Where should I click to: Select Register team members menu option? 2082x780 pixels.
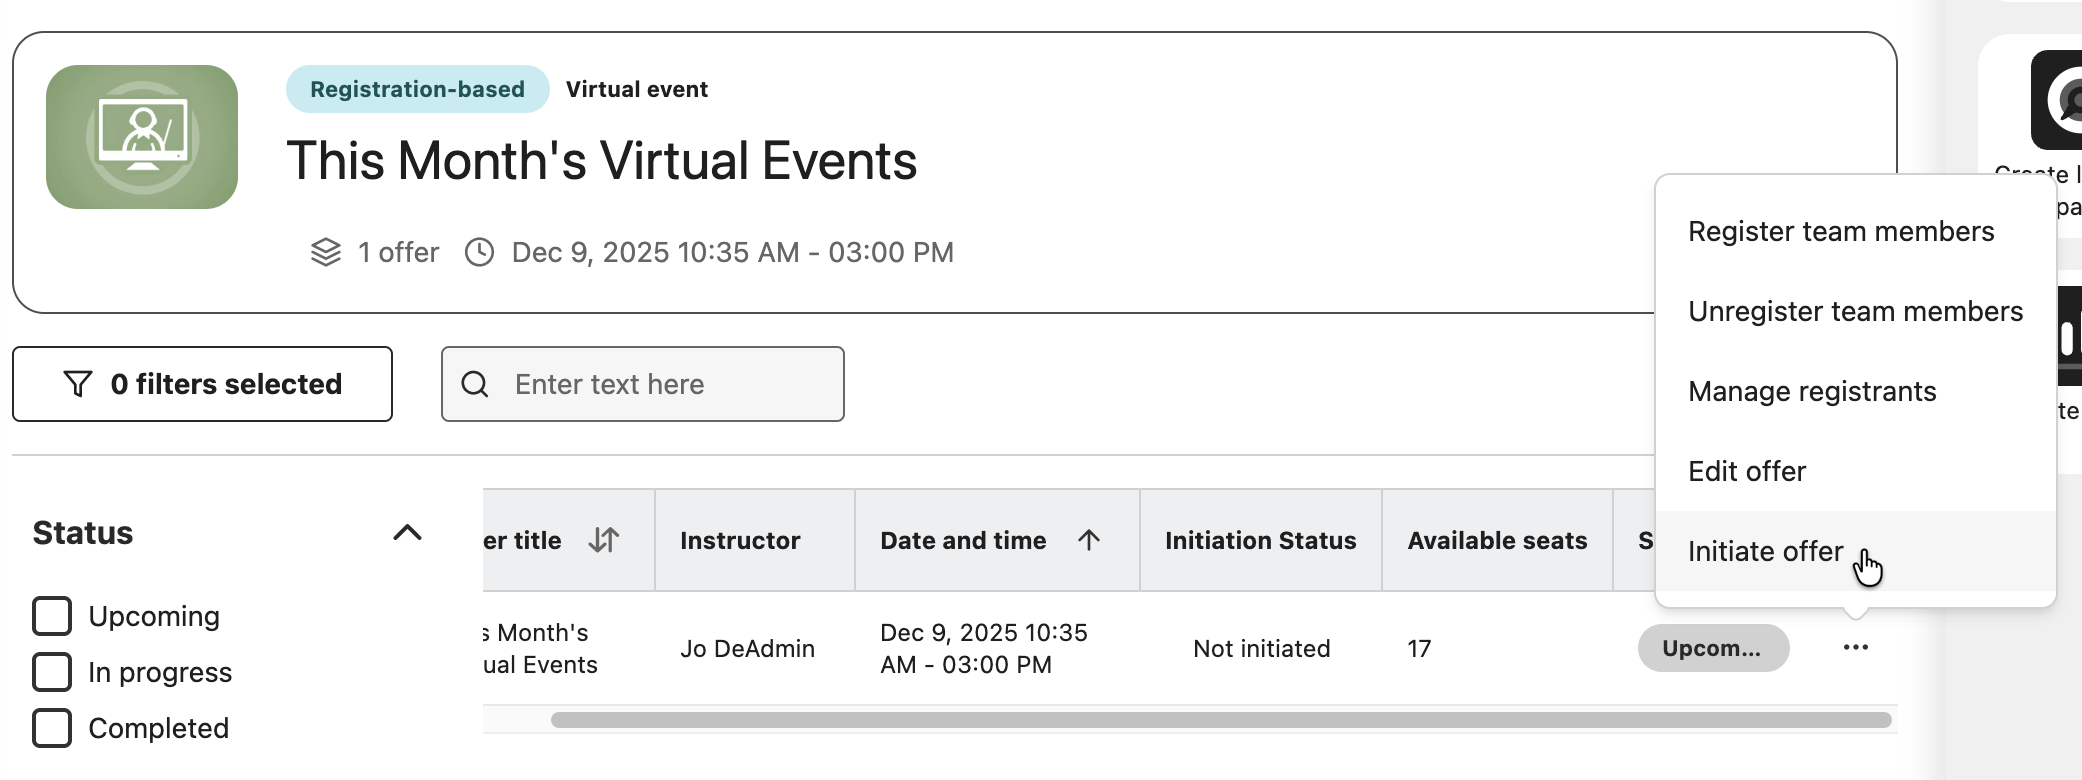[1840, 231]
